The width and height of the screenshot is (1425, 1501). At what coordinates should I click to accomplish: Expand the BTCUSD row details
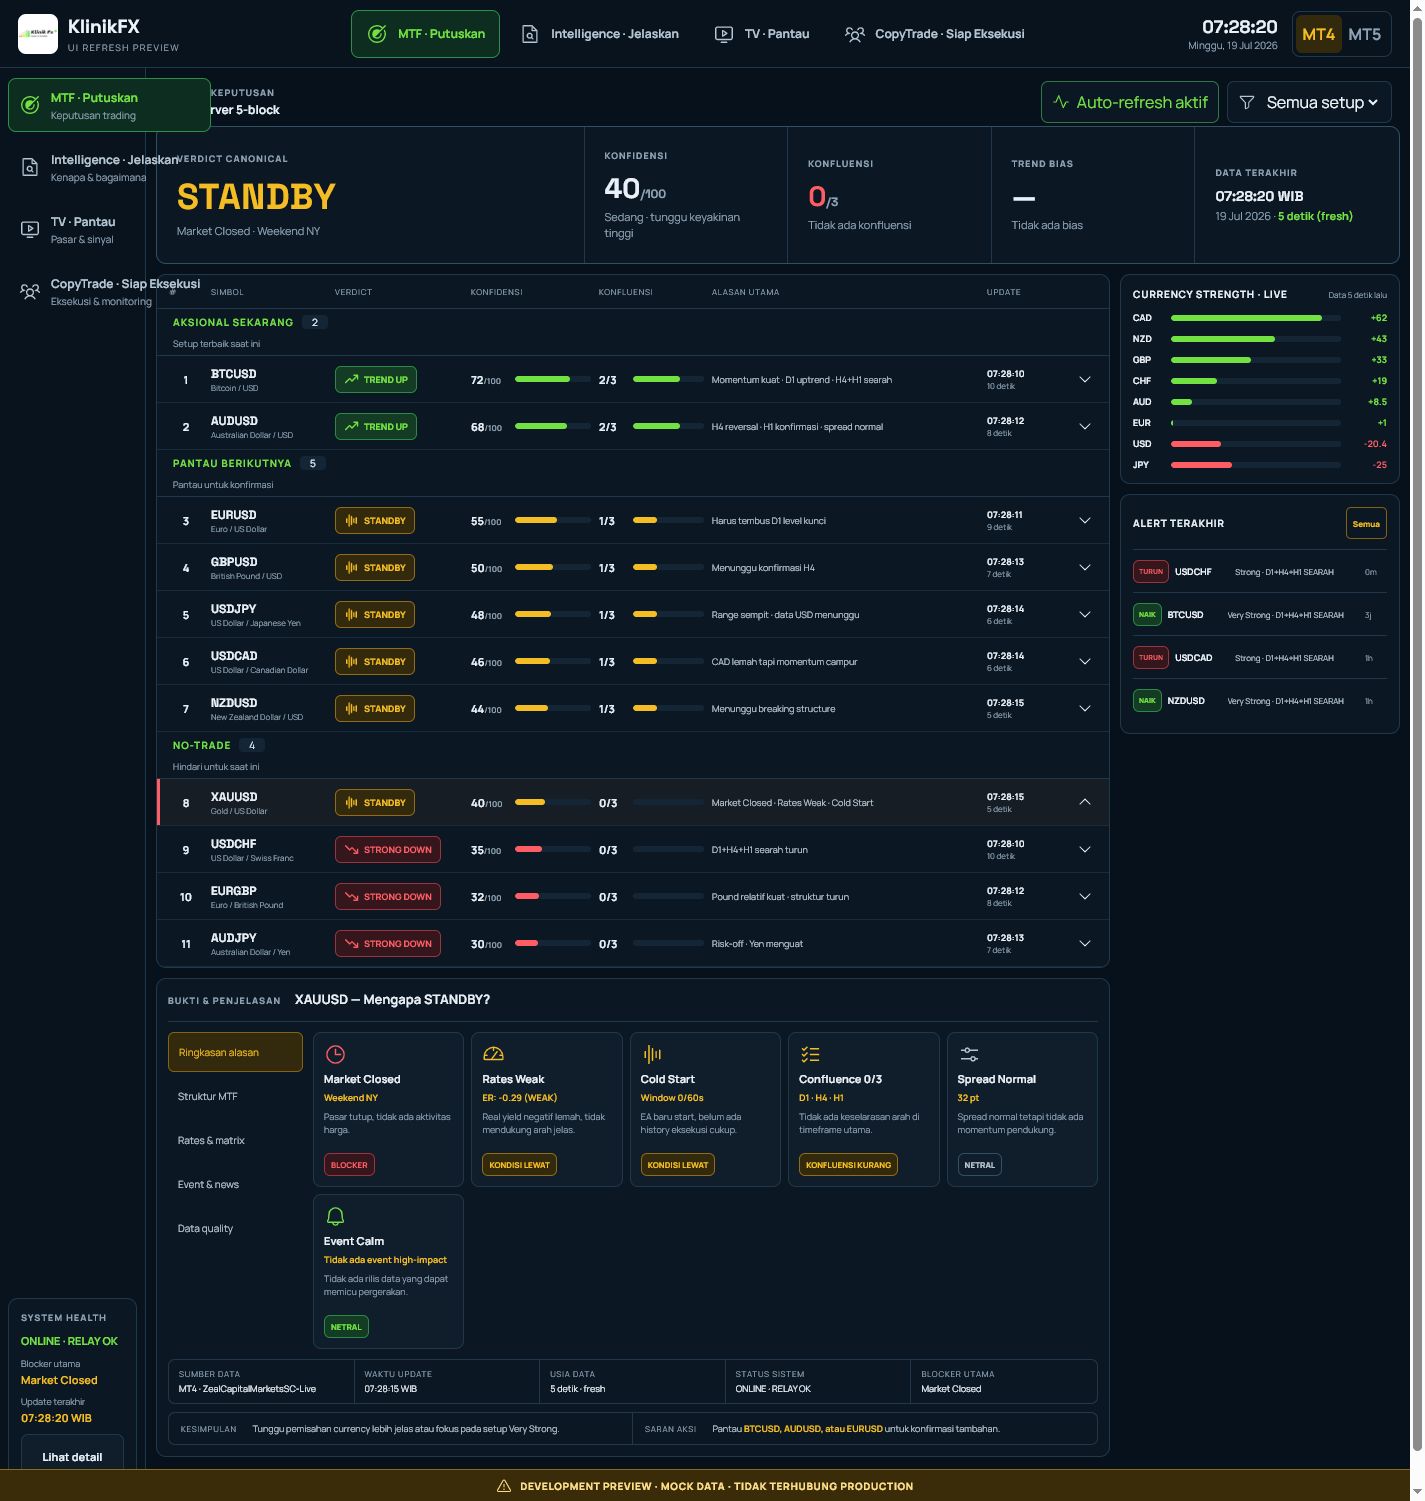tap(1085, 380)
